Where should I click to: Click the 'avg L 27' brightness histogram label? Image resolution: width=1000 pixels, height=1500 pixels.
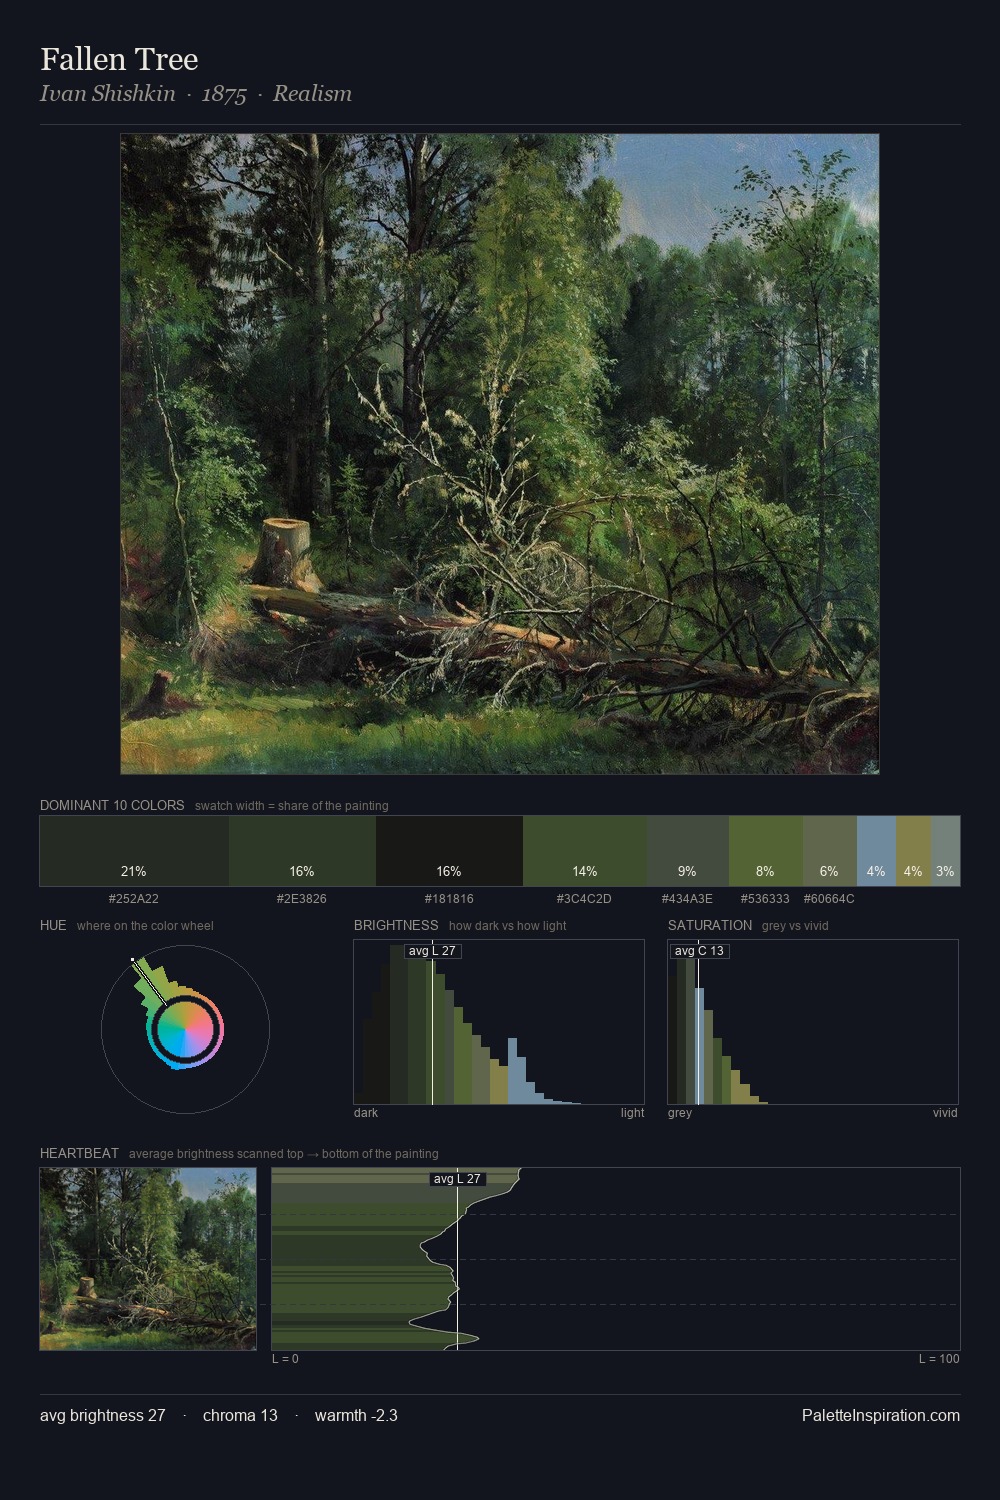(x=432, y=951)
